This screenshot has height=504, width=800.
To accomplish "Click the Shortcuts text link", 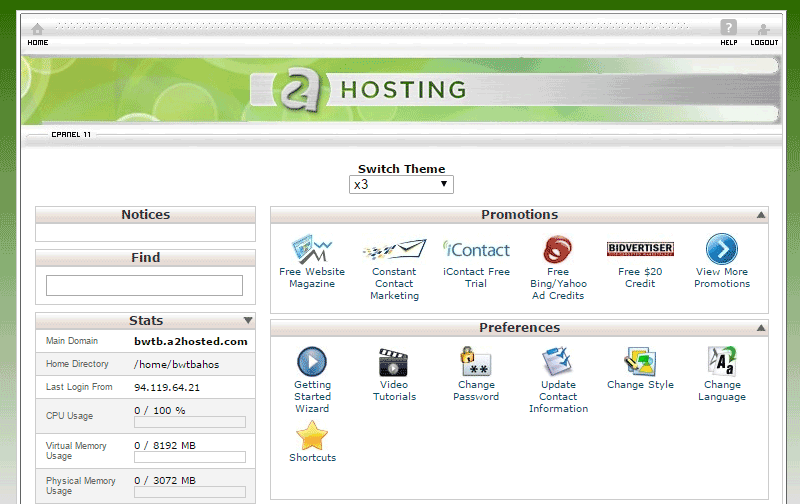I will coord(312,458).
